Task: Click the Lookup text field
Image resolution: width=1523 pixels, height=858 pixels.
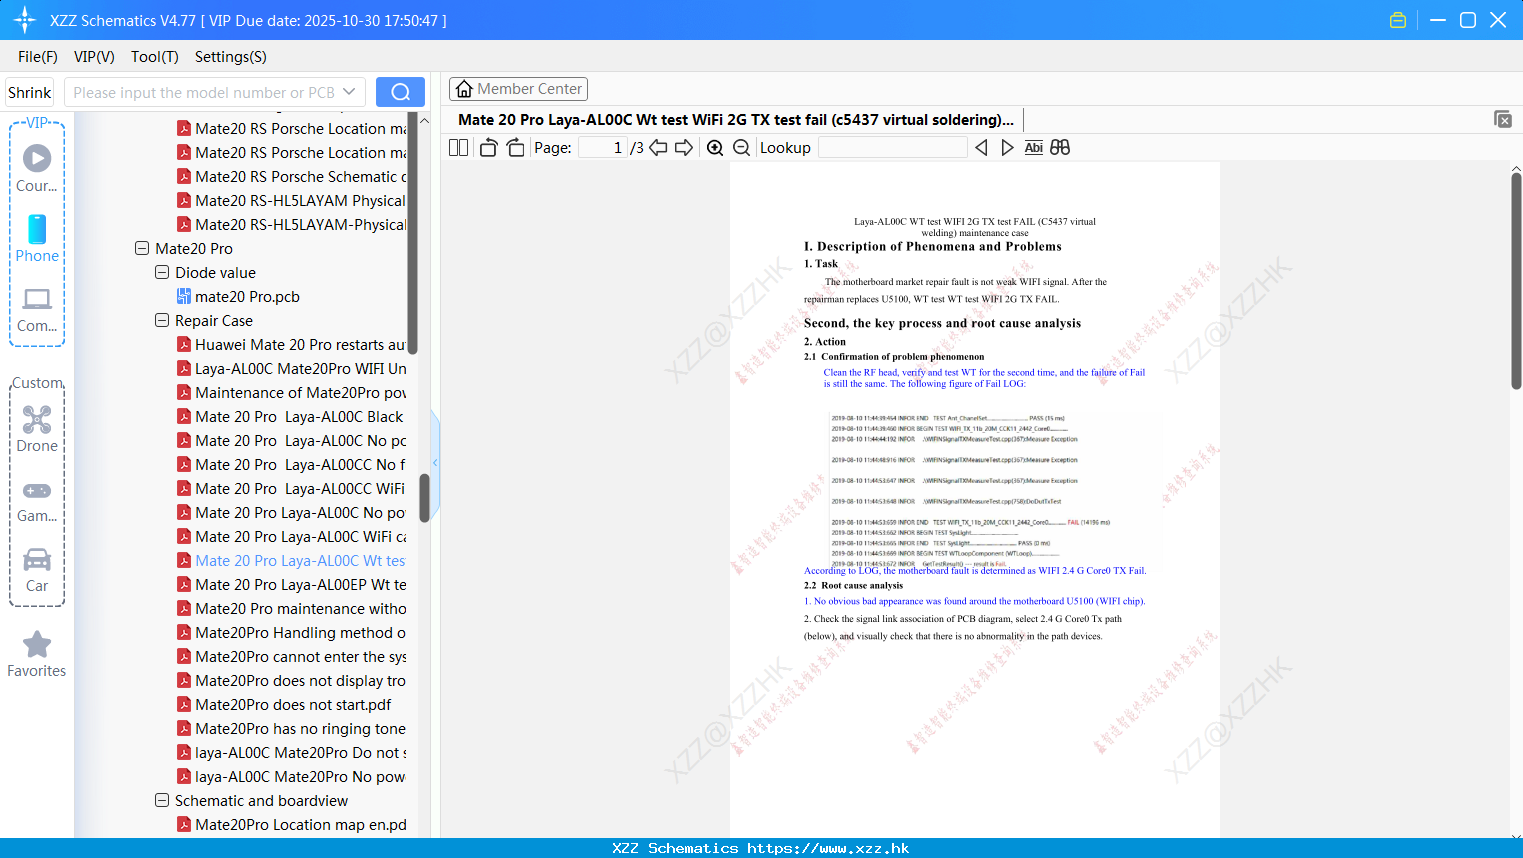Action: [x=893, y=147]
